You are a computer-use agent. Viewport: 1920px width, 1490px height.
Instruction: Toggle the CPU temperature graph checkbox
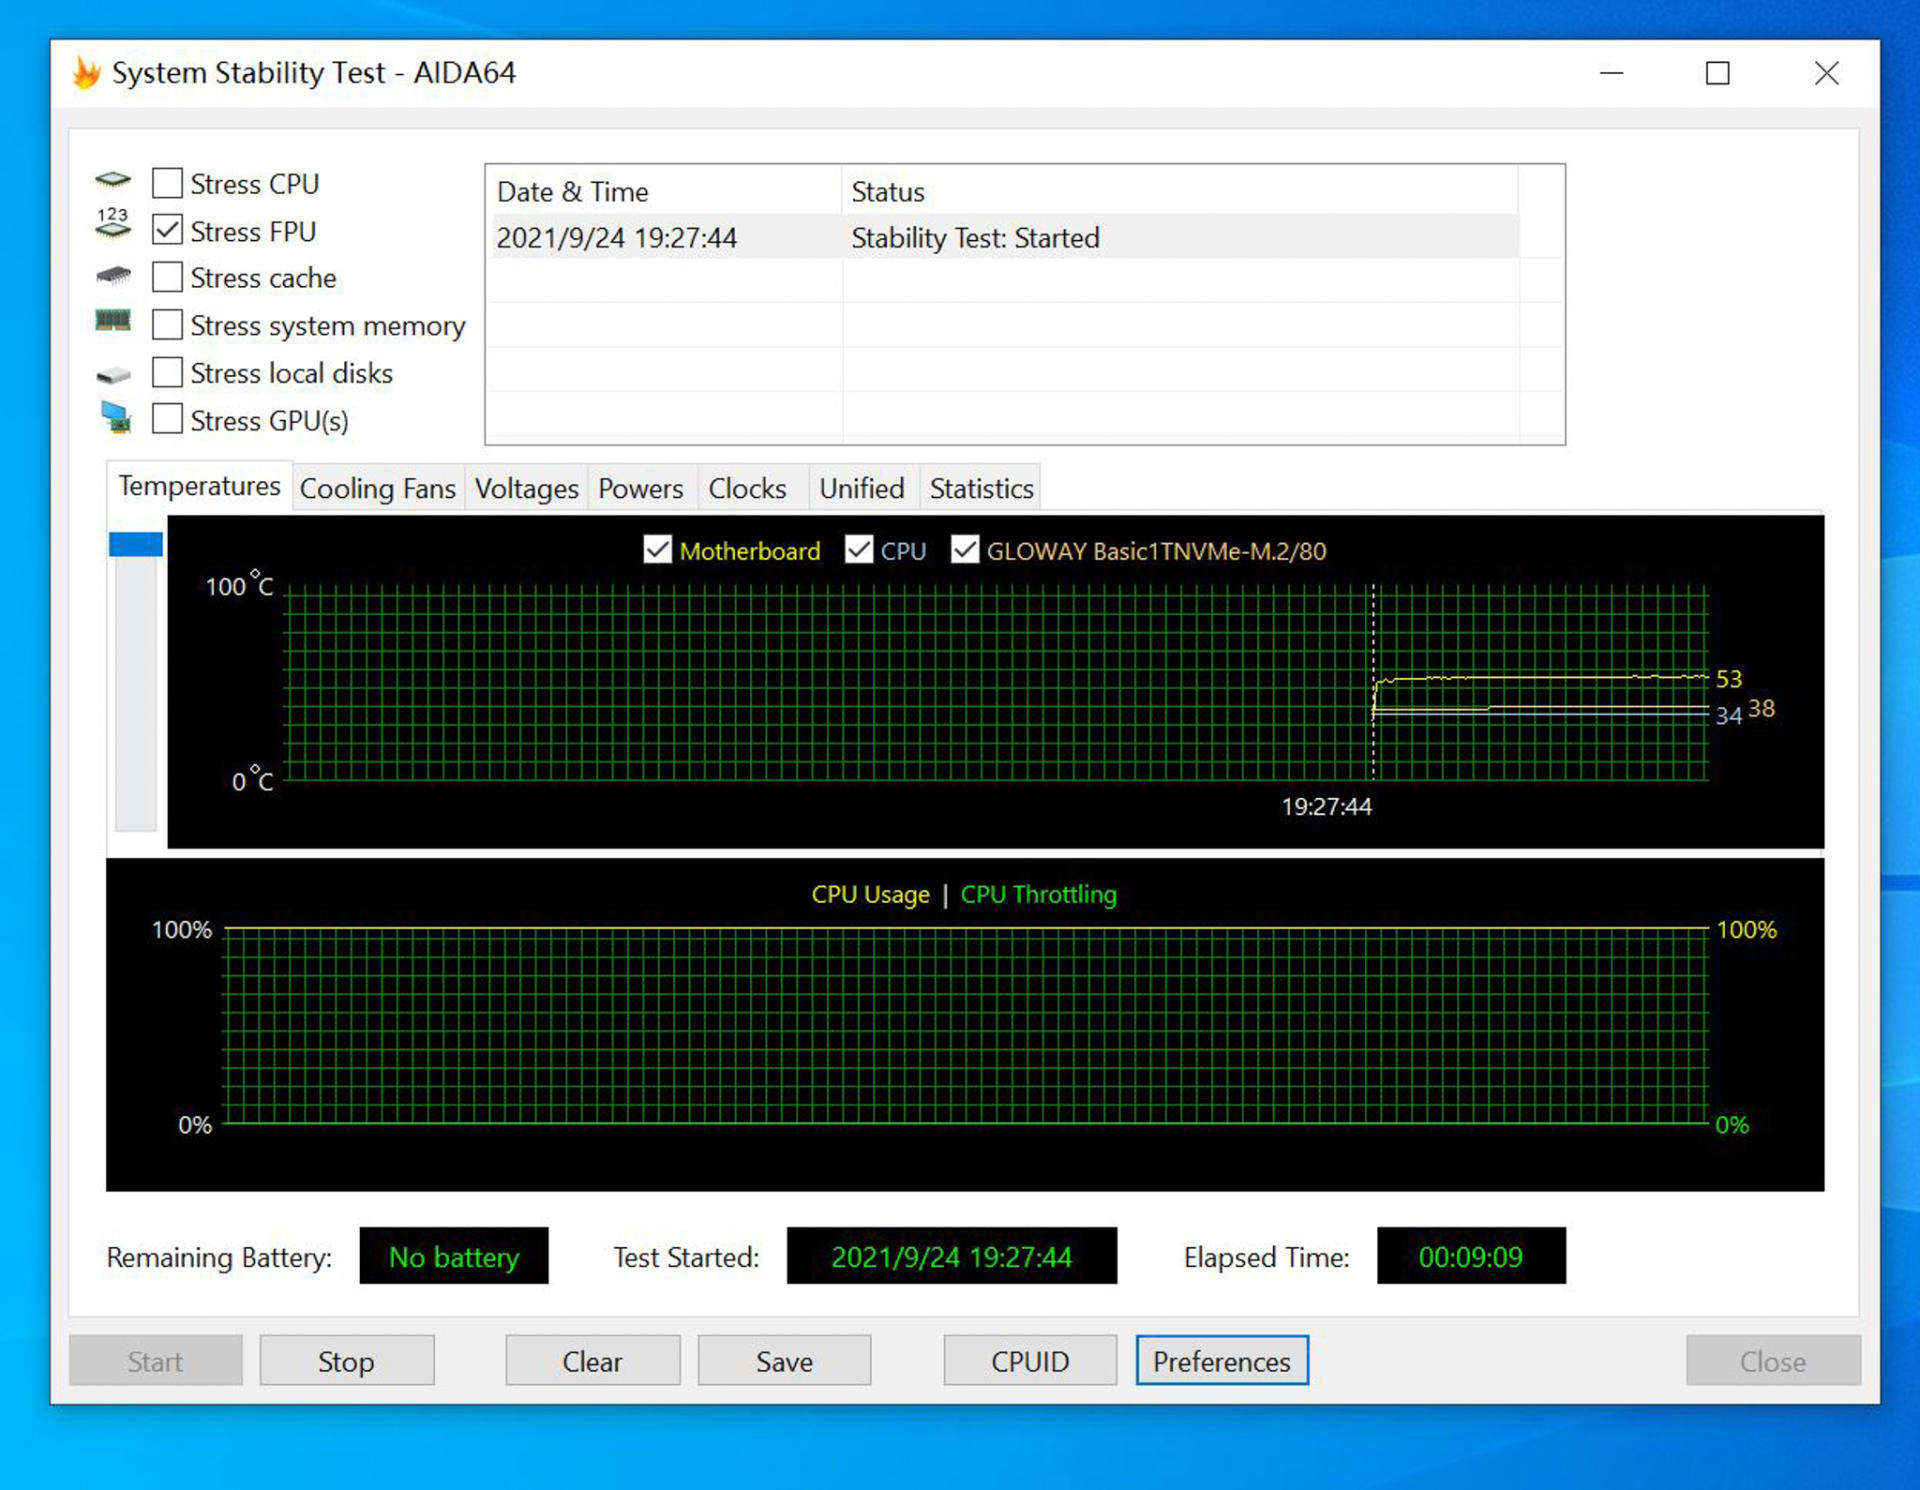coord(858,549)
